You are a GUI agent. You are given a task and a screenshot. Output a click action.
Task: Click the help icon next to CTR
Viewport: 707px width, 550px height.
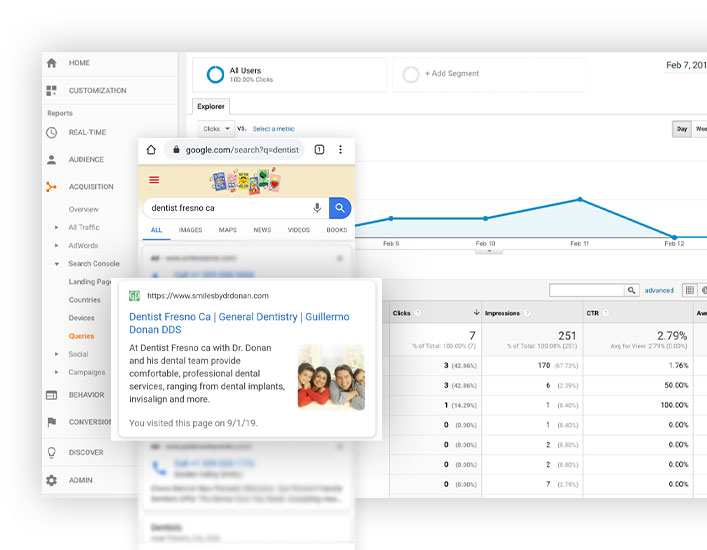pos(606,313)
